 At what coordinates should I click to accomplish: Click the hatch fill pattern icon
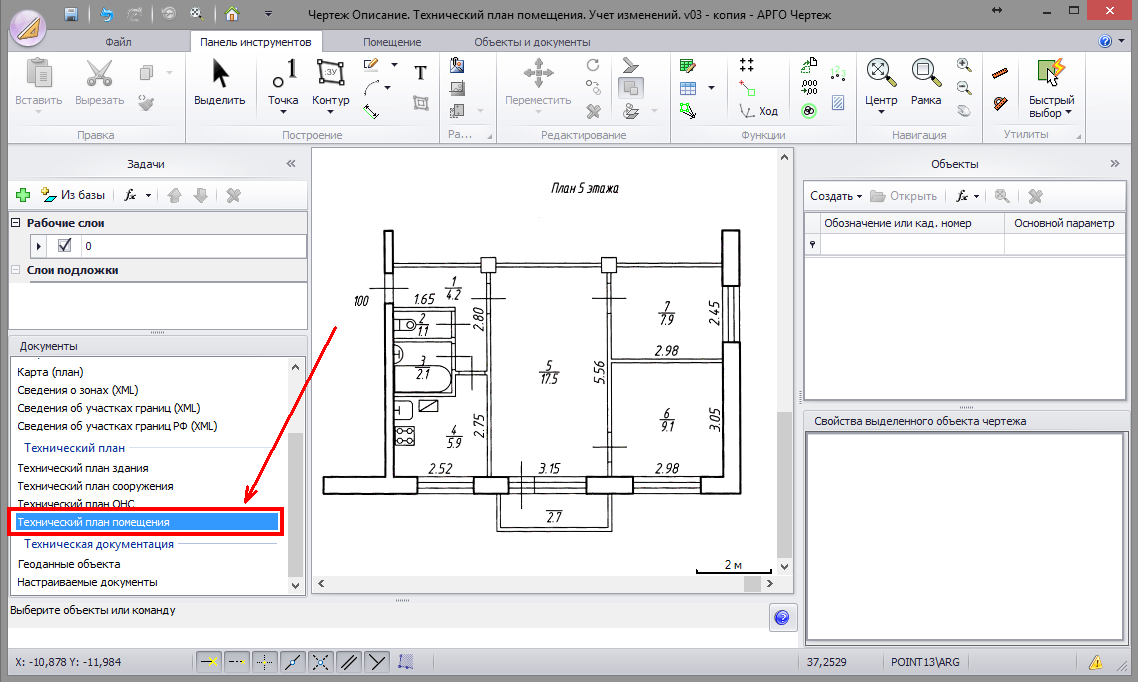tap(838, 103)
